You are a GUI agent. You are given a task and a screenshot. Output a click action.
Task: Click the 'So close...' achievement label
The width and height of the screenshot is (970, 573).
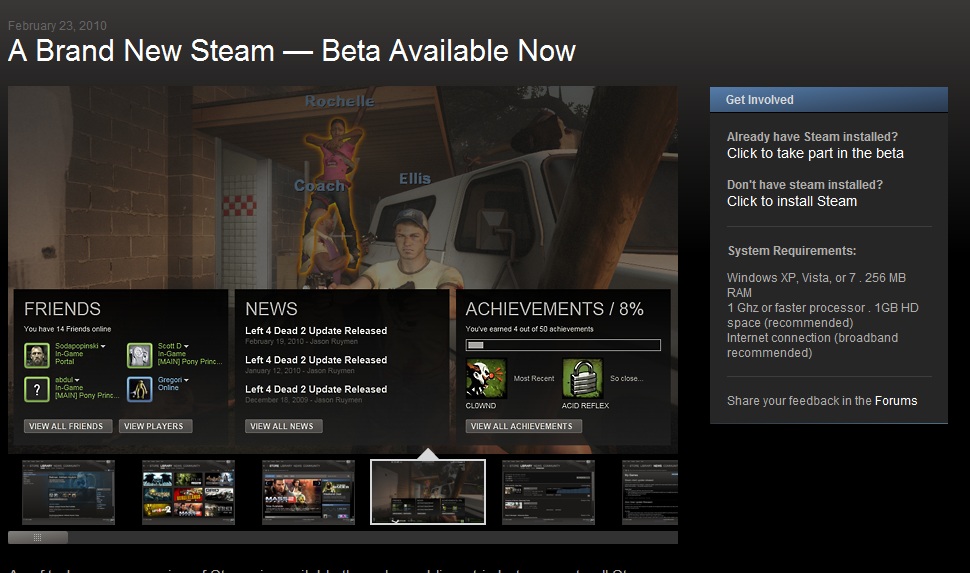627,378
